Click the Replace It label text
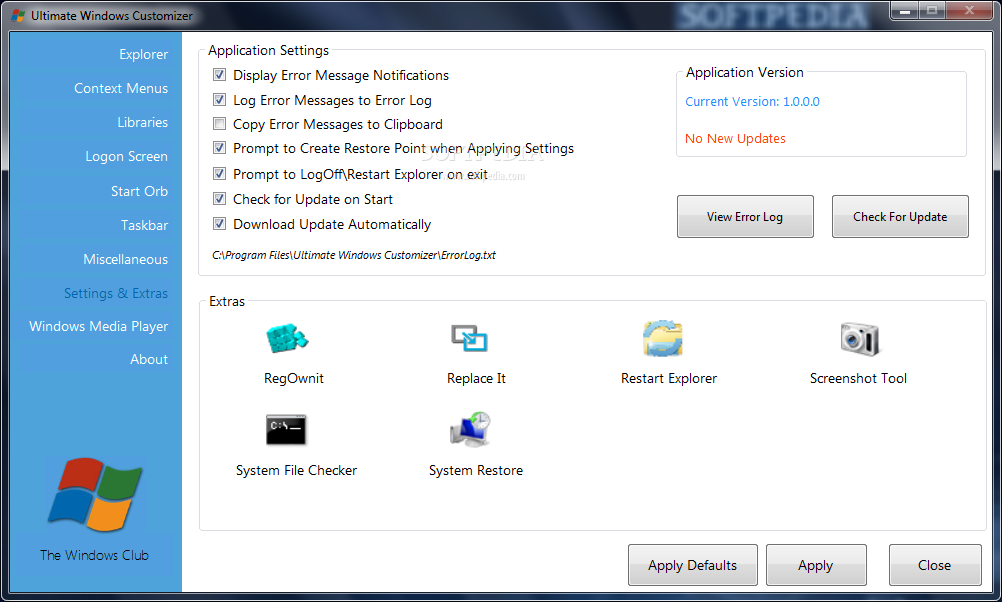The height and width of the screenshot is (602, 1002). (x=476, y=378)
